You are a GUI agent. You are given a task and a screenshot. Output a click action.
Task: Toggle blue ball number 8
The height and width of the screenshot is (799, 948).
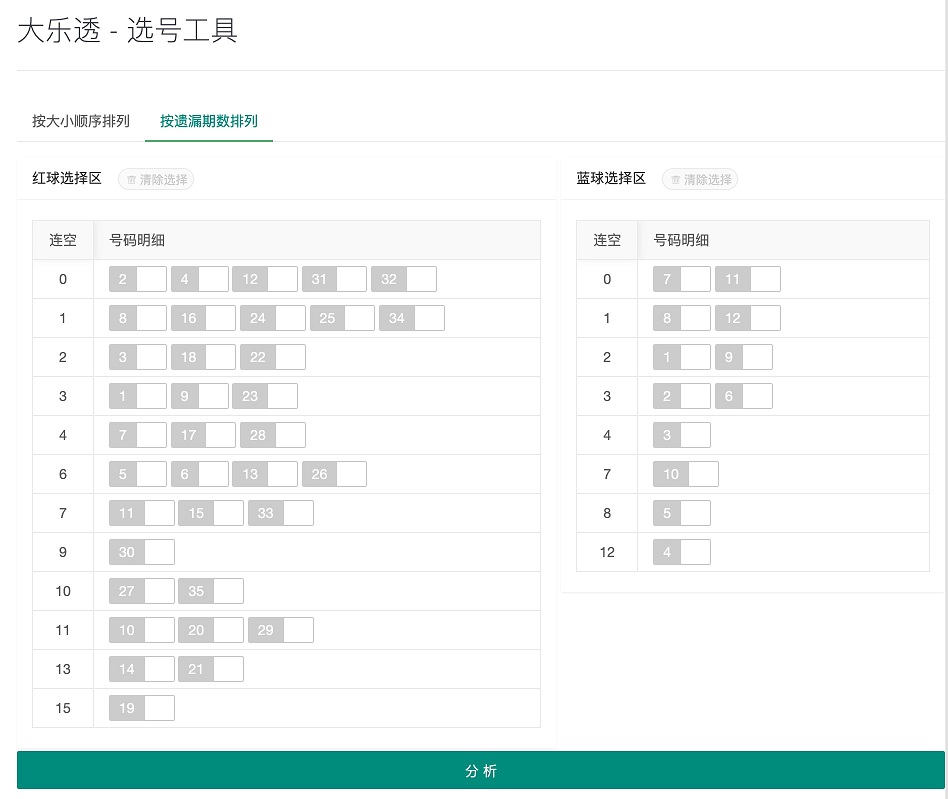coord(682,318)
